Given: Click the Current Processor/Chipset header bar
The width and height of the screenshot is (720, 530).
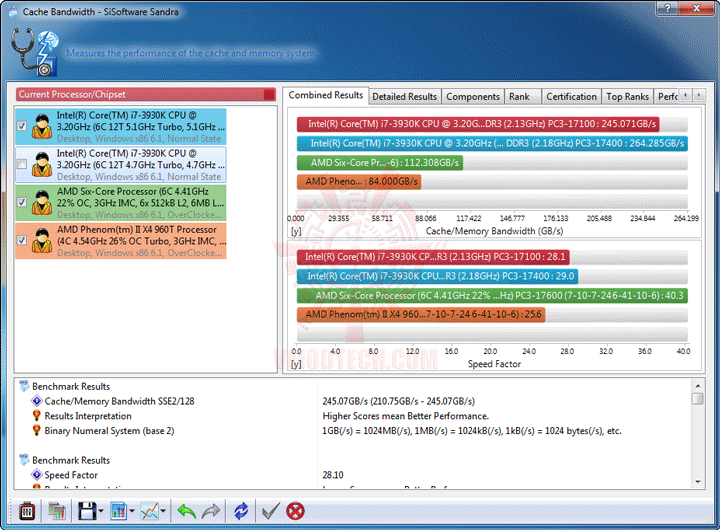Looking at the screenshot, I should (146, 94).
